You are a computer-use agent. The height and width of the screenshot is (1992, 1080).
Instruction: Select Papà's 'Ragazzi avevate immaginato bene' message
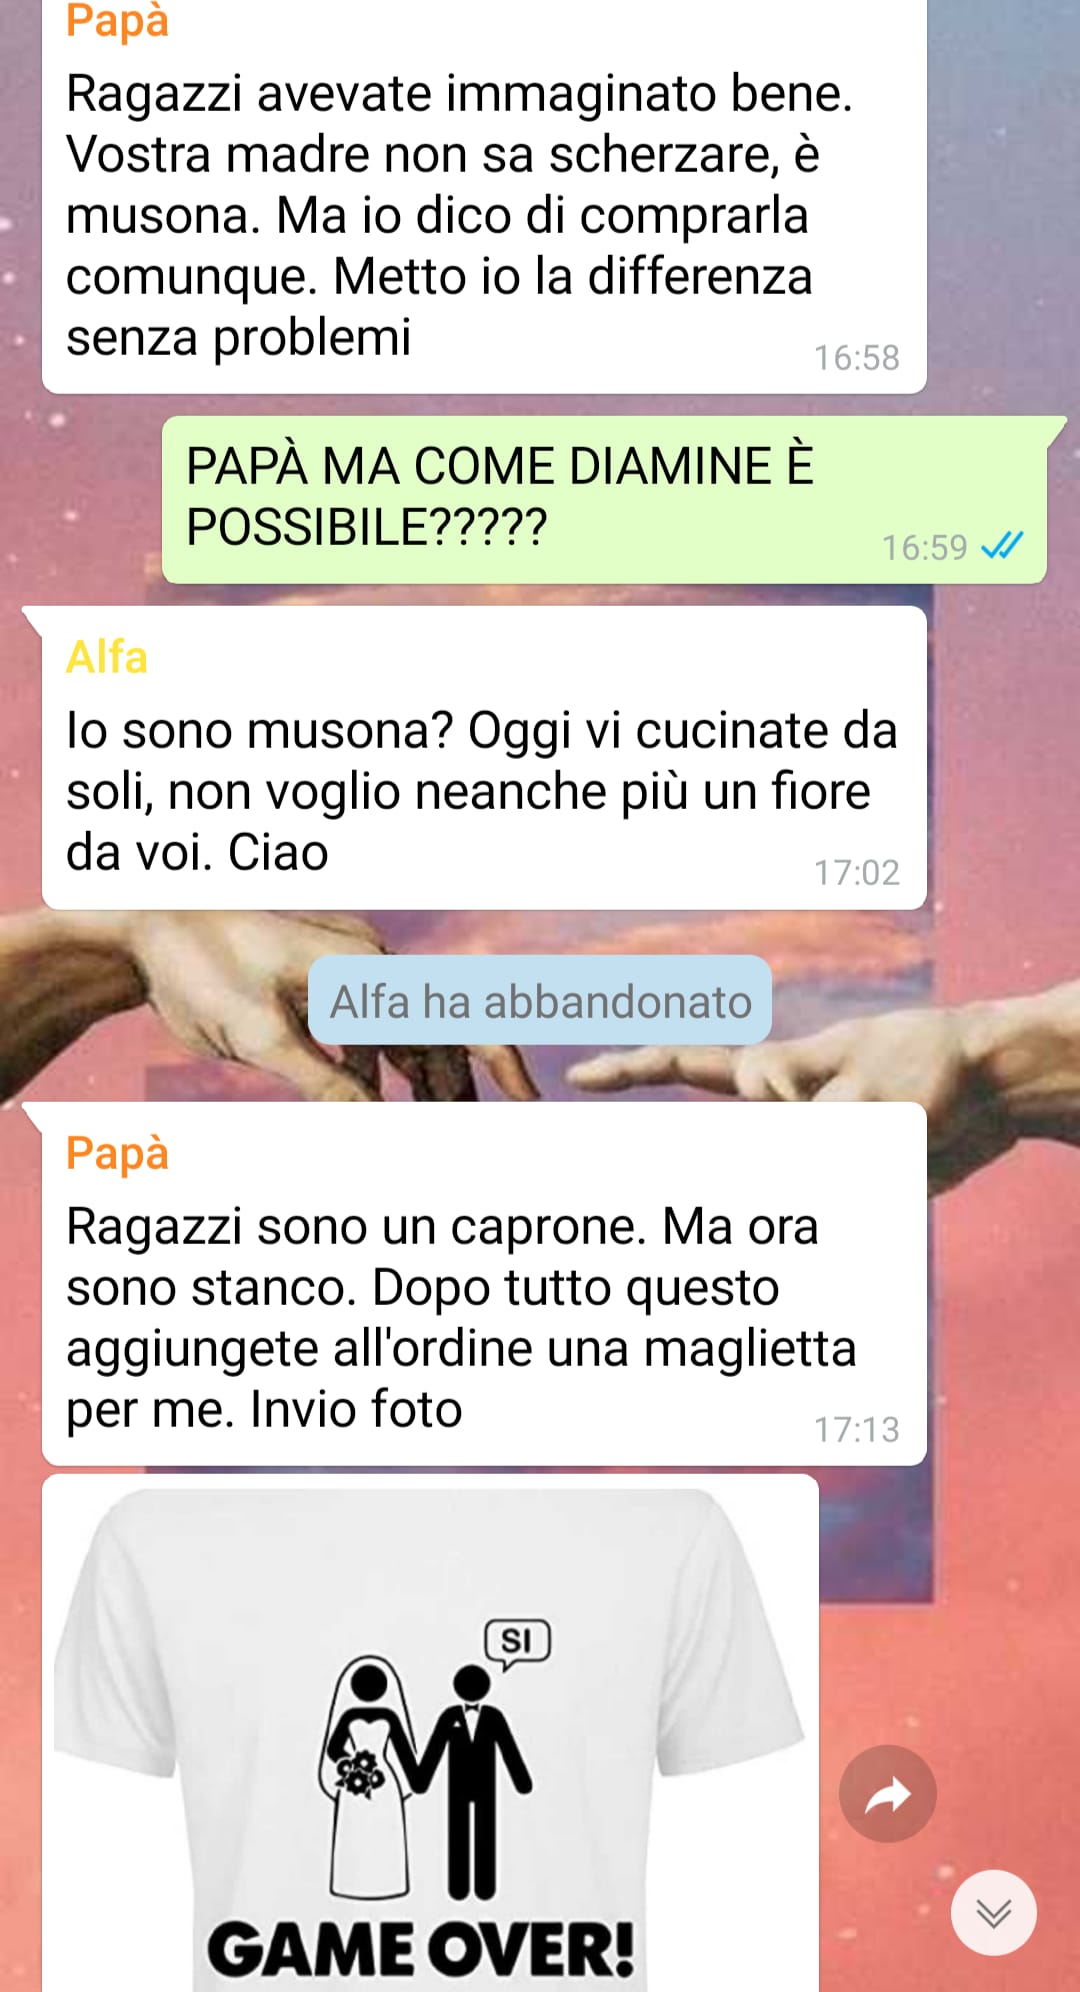click(484, 195)
